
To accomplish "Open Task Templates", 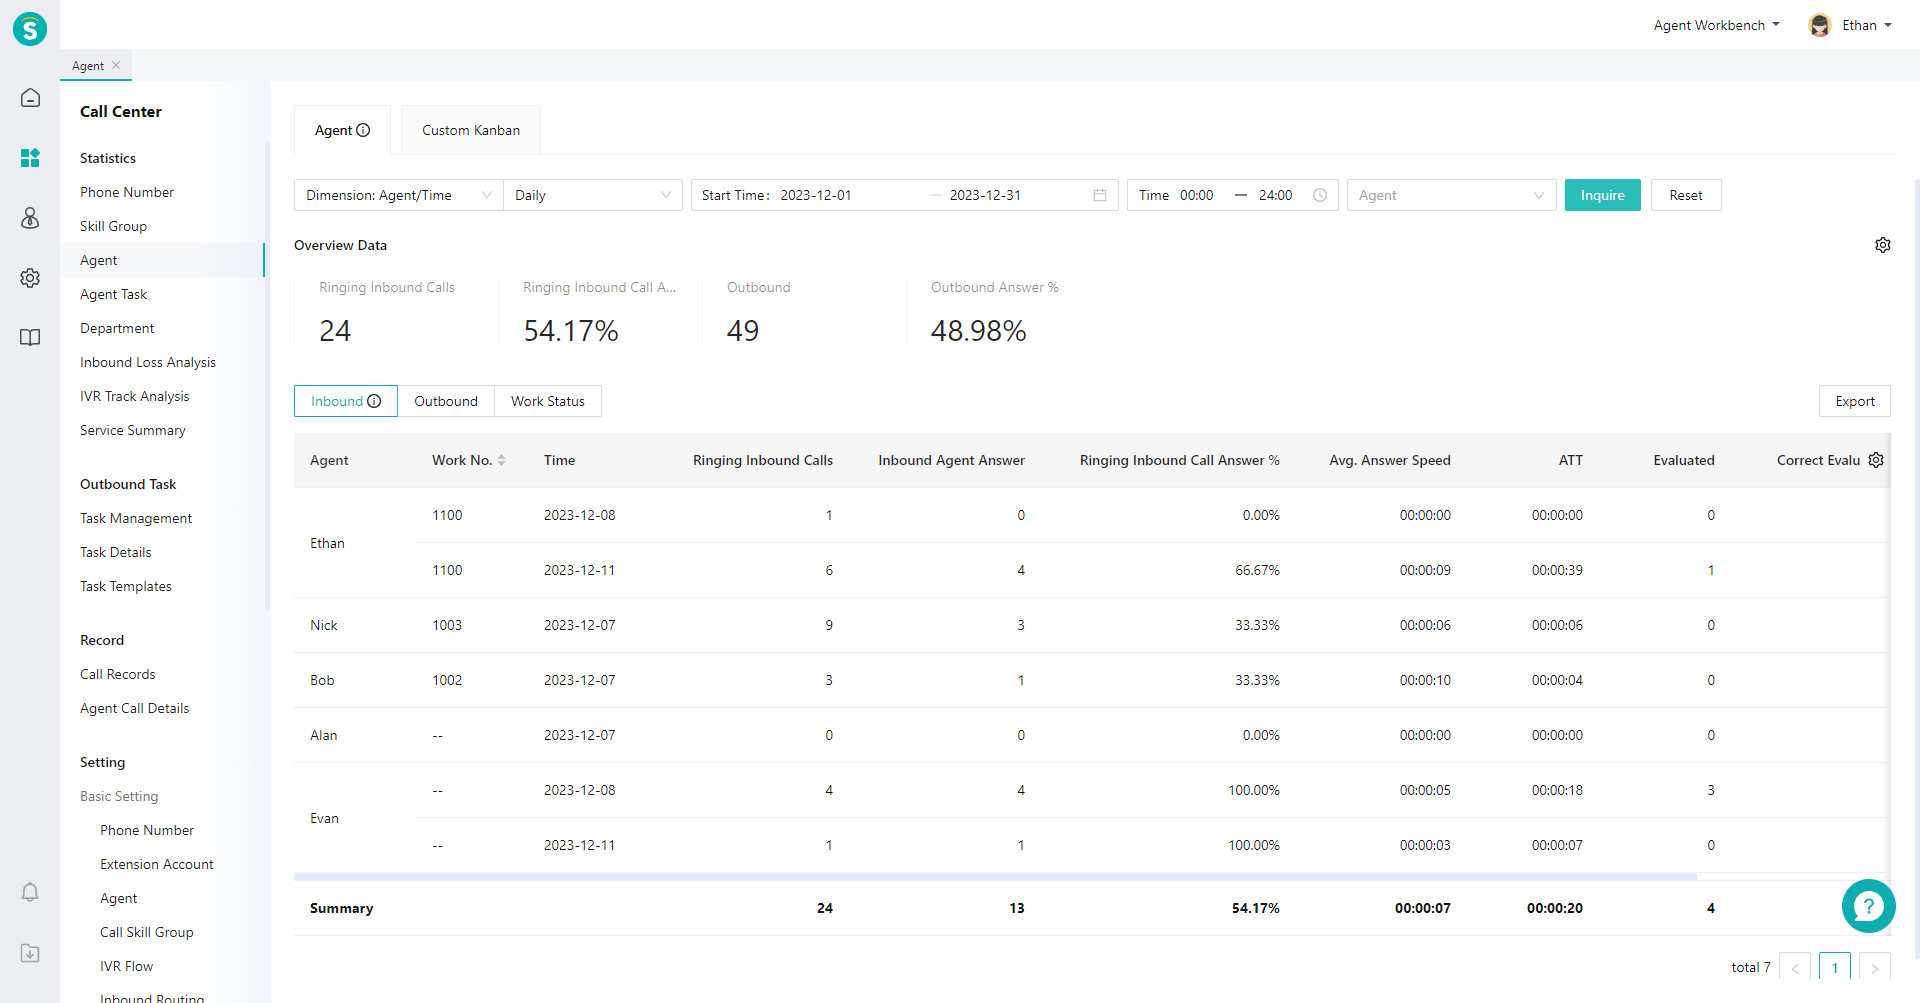I will coord(126,586).
